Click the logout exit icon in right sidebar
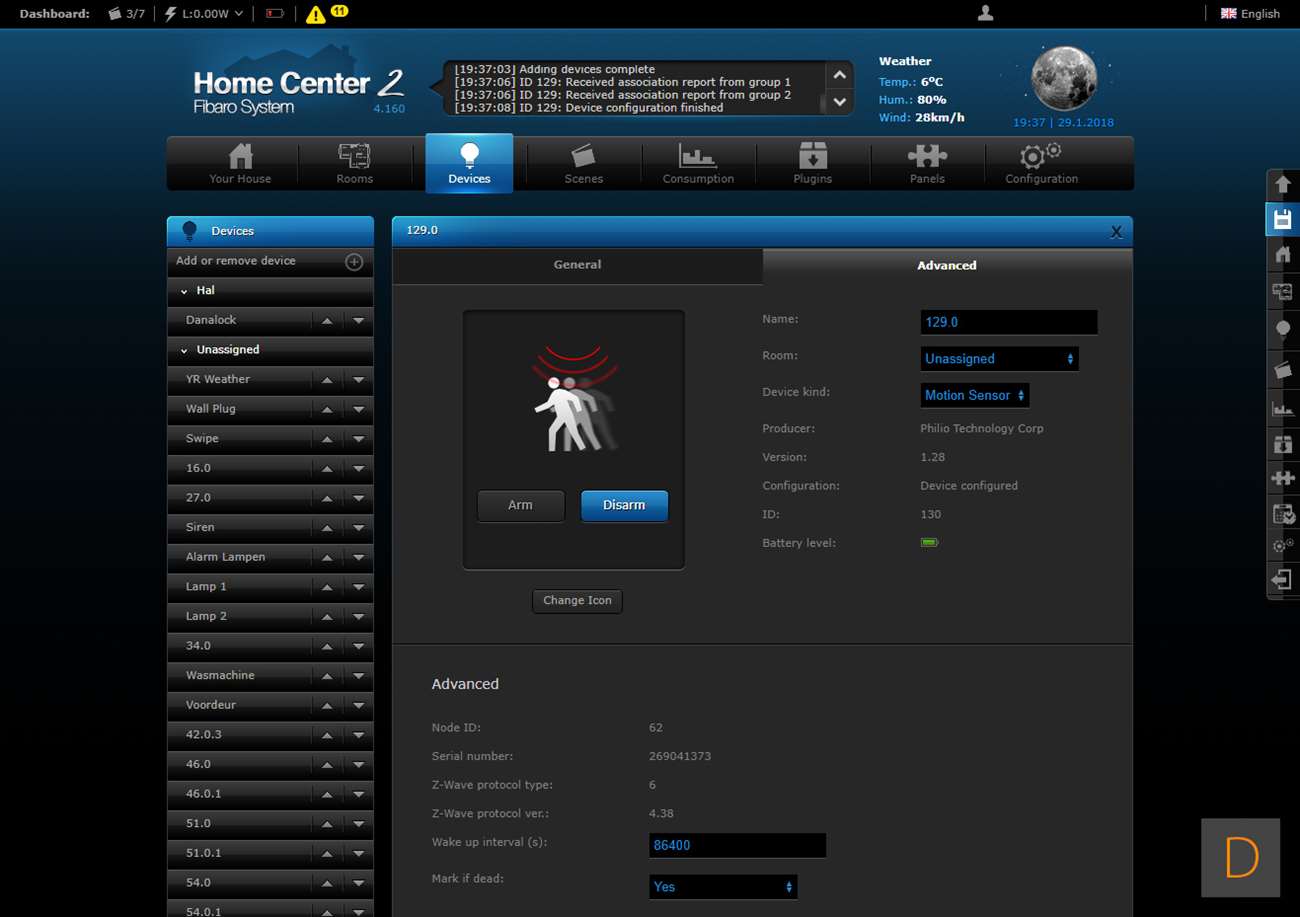Viewport: 1300px width, 917px height. tap(1283, 580)
